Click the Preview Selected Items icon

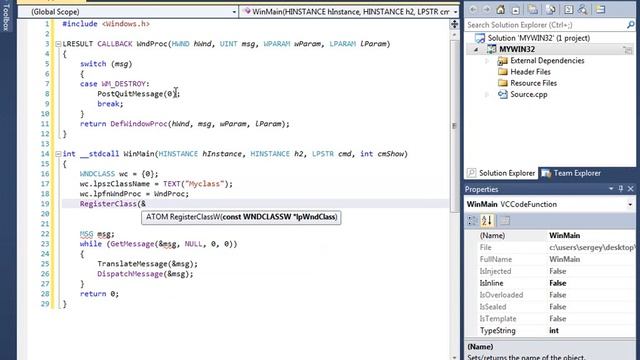pos(600,9)
